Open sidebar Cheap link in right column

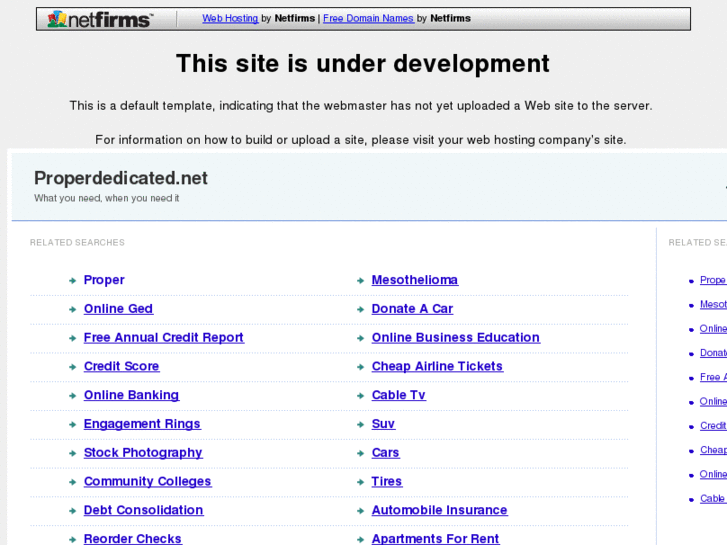point(713,450)
